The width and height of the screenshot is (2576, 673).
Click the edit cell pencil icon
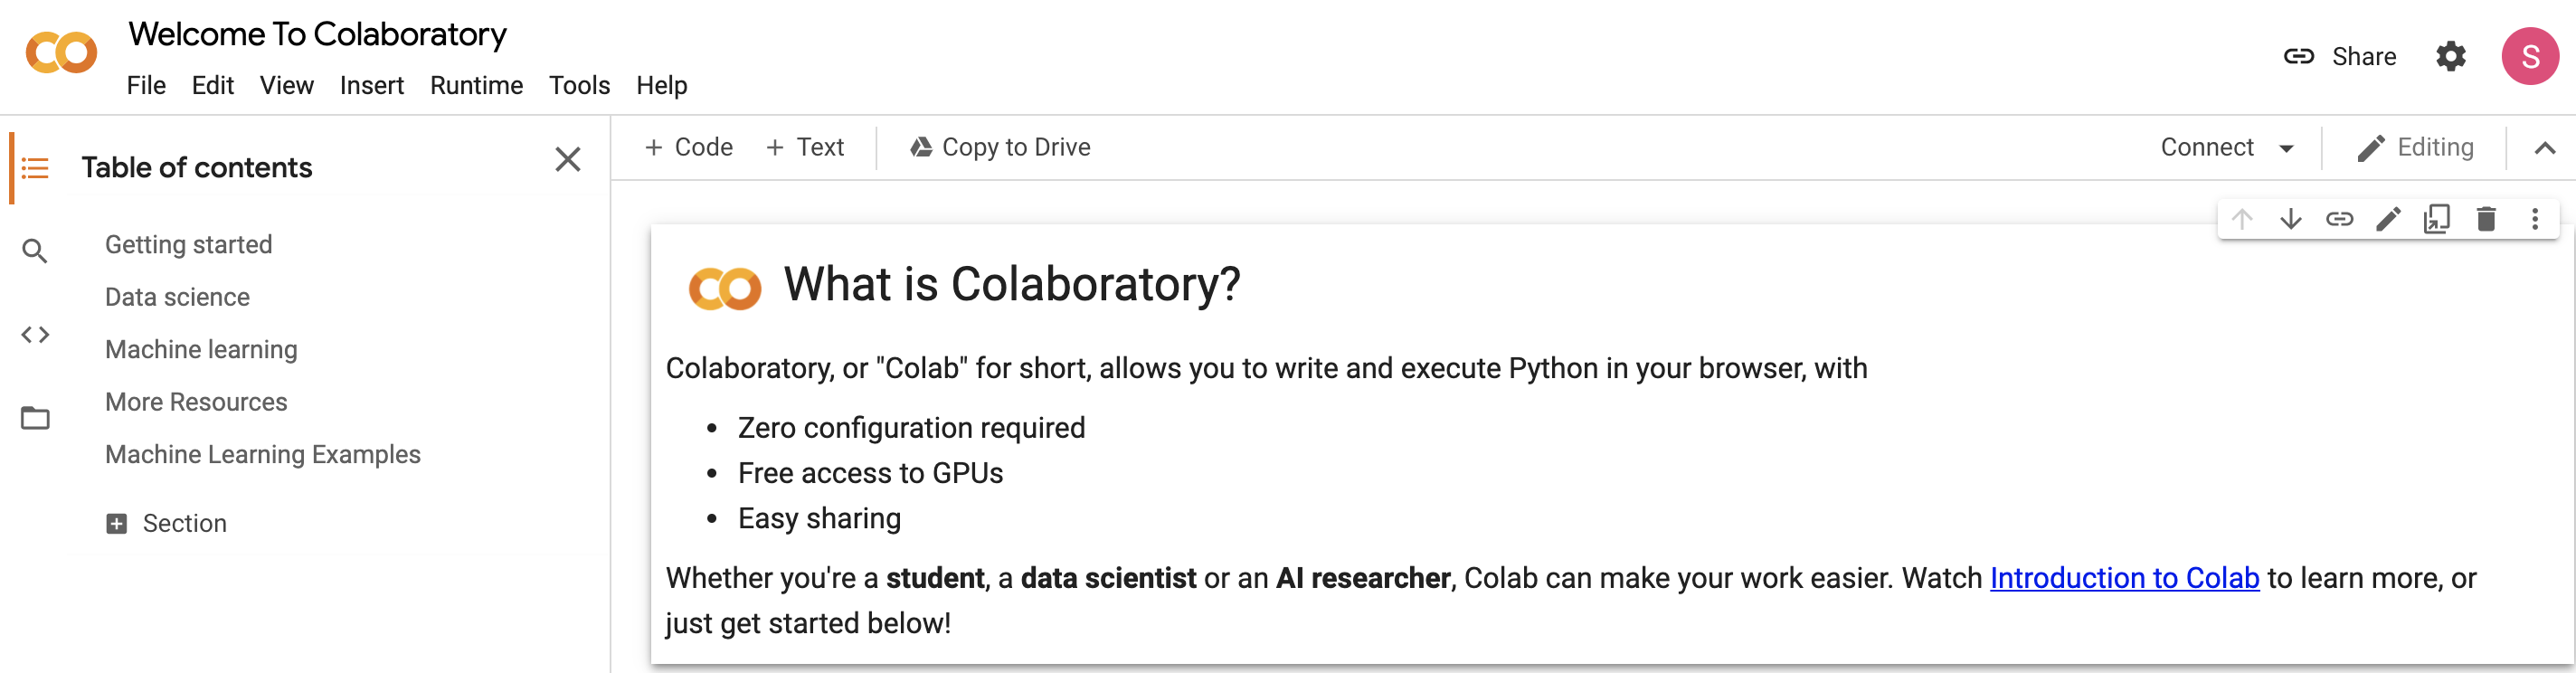[2388, 219]
